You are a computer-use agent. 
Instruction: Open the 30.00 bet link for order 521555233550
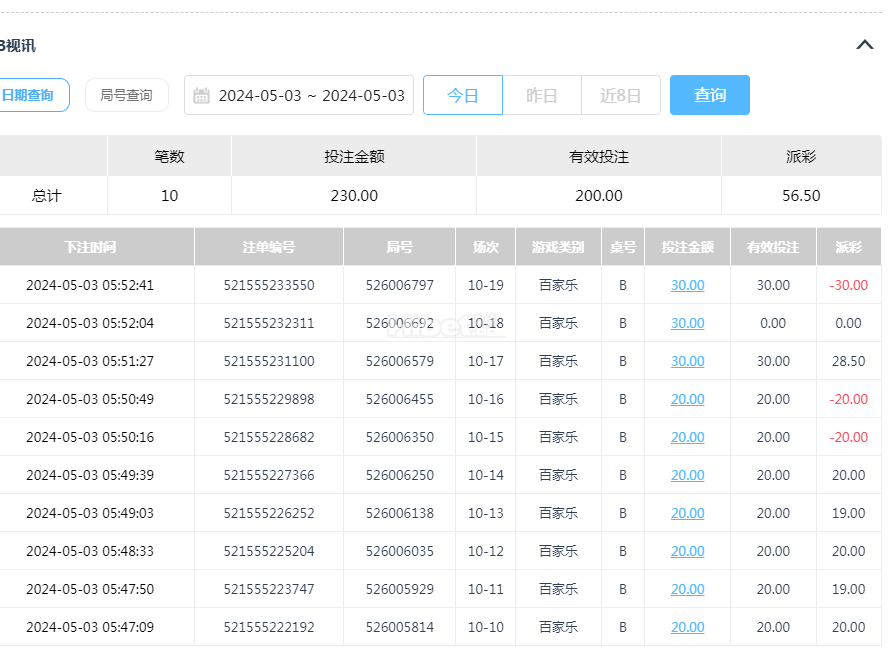pos(687,285)
